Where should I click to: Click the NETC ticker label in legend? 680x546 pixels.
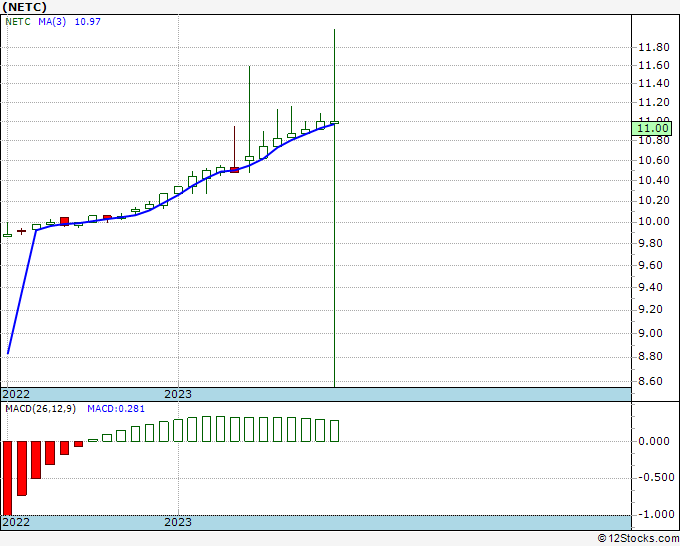pyautogui.click(x=18, y=22)
